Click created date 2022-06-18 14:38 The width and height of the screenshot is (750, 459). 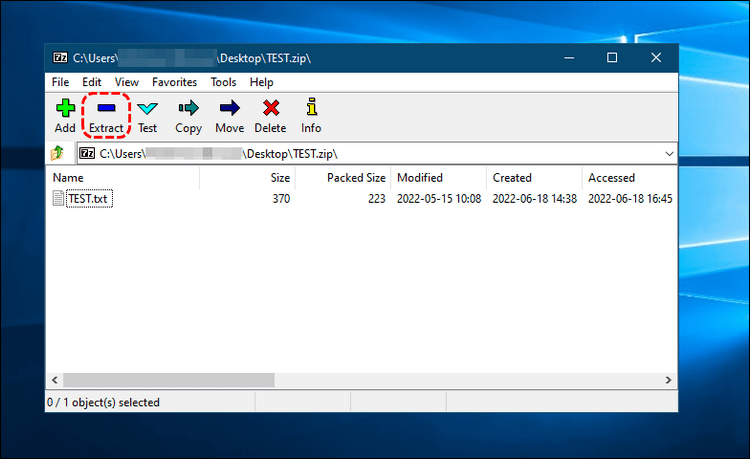click(x=535, y=199)
